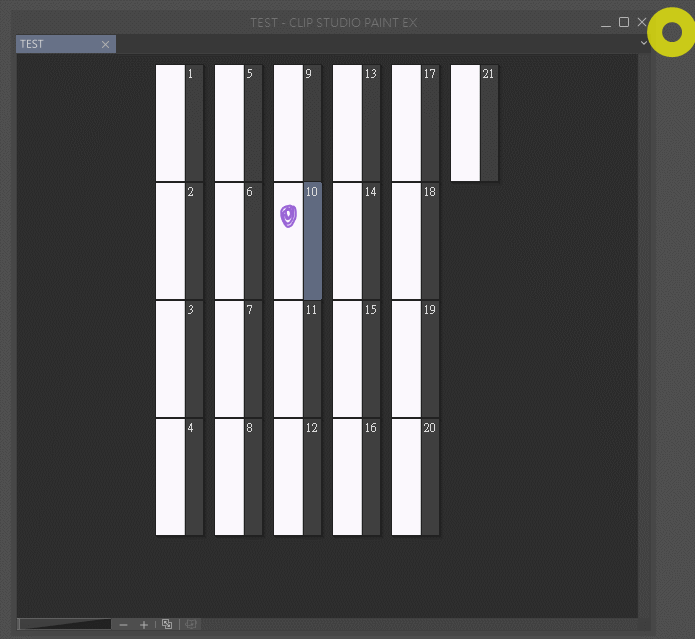Zoom out page thumbnails with minus icon
This screenshot has height=639, width=695.
point(124,625)
